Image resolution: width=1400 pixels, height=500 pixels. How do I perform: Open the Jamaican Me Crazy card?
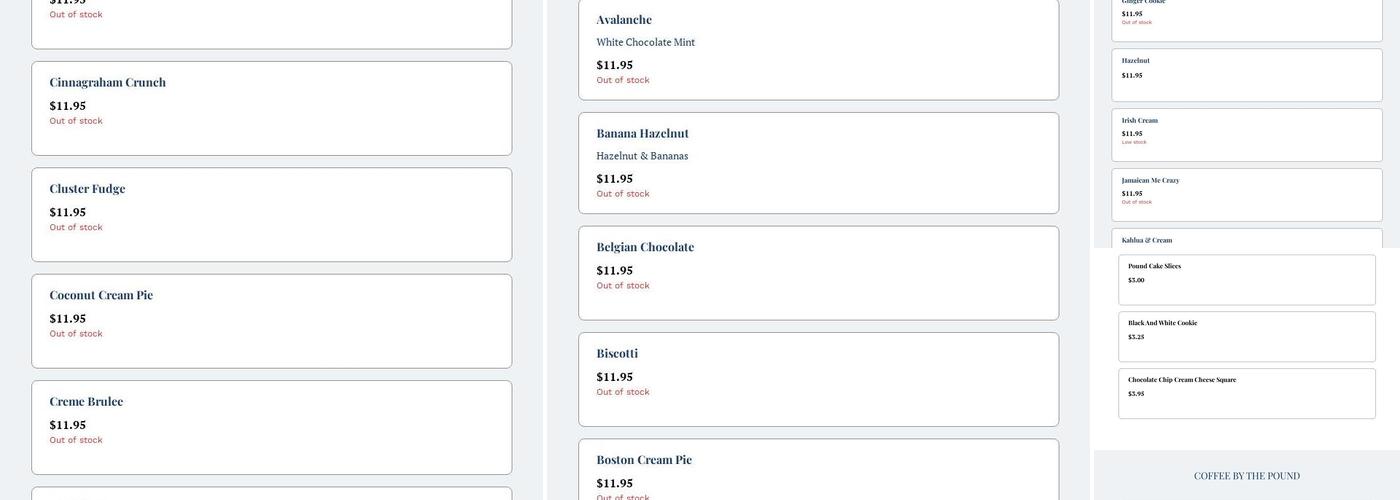click(1246, 195)
